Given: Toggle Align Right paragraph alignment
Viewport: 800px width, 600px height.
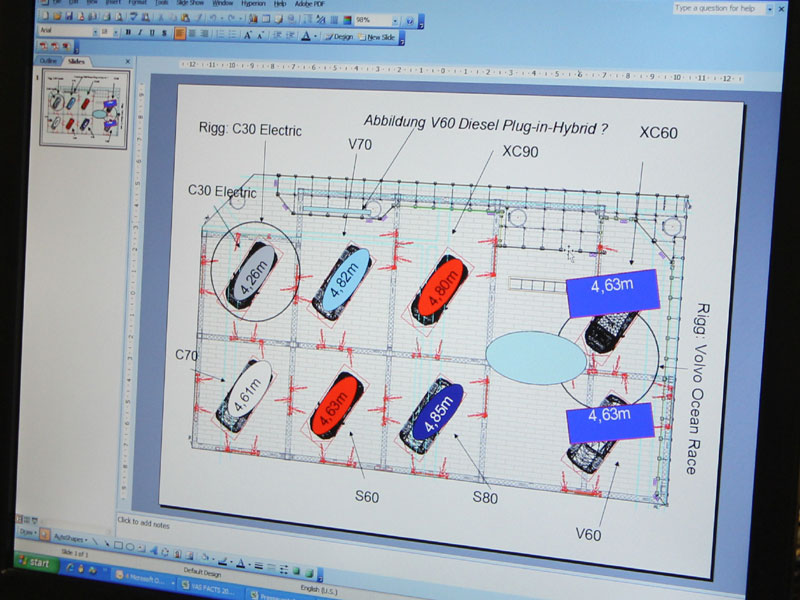Looking at the screenshot, I should coord(205,34).
